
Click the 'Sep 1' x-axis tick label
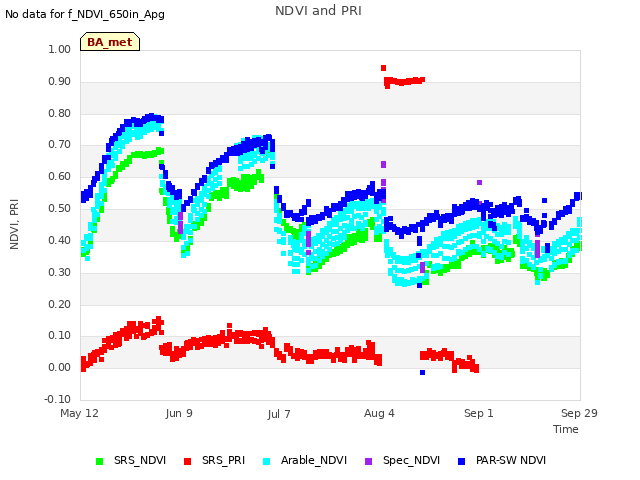[x=479, y=413]
